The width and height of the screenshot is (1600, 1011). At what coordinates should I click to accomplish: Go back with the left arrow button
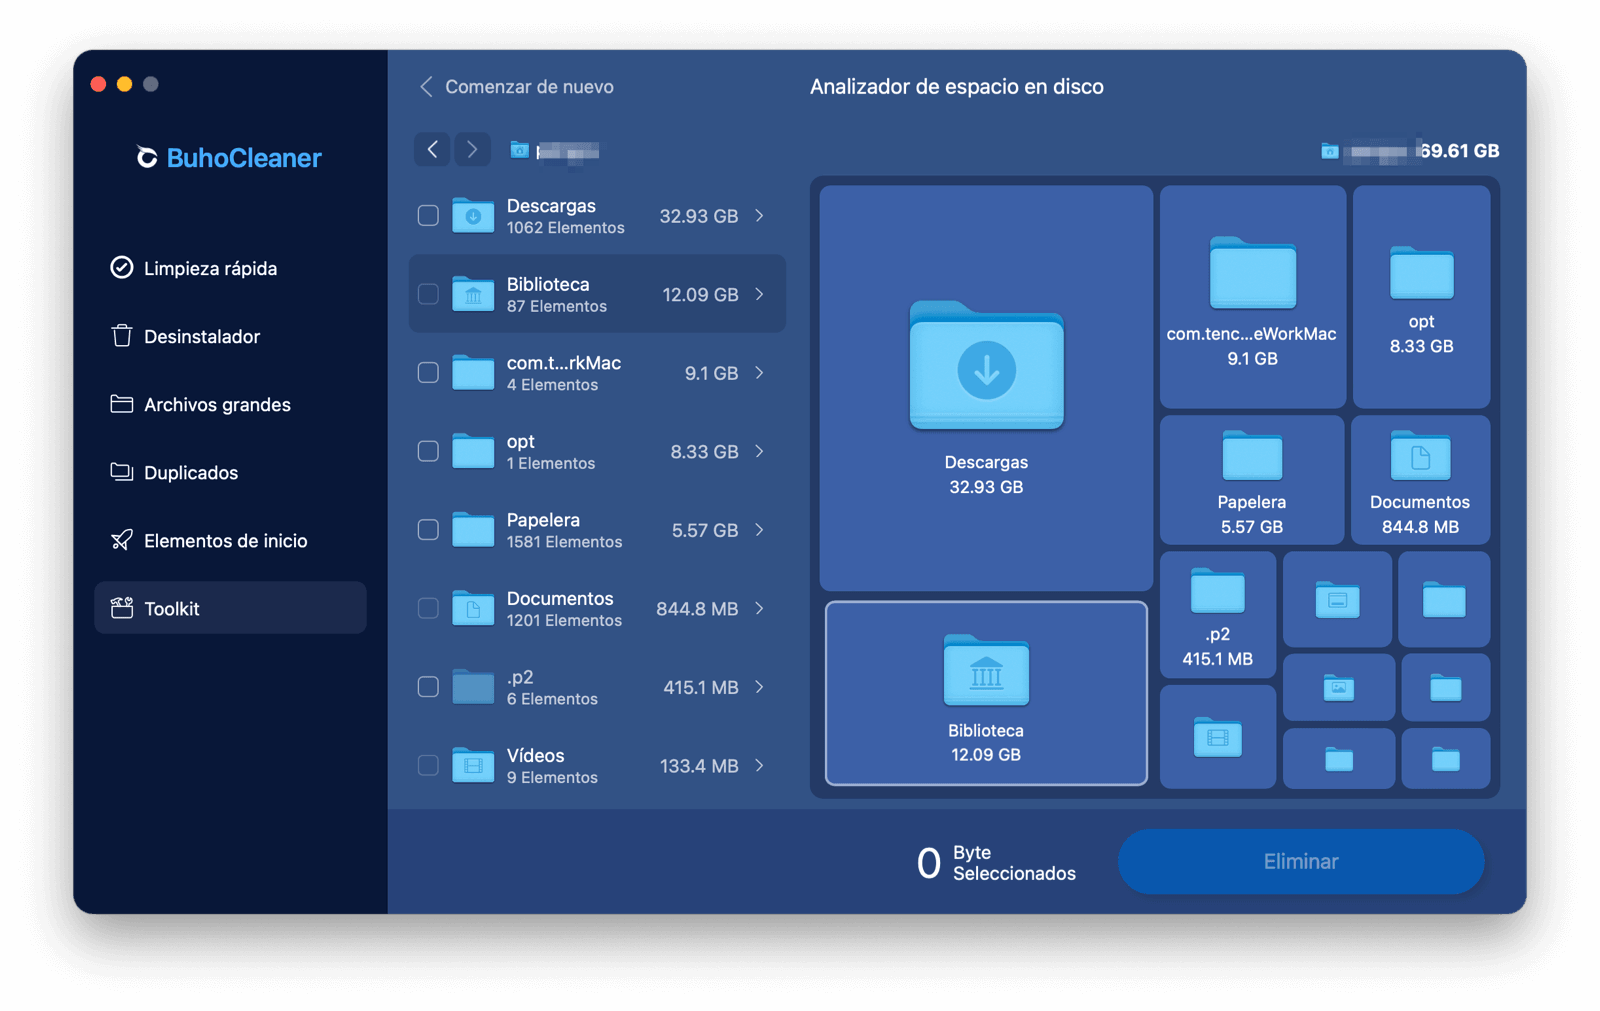click(432, 150)
